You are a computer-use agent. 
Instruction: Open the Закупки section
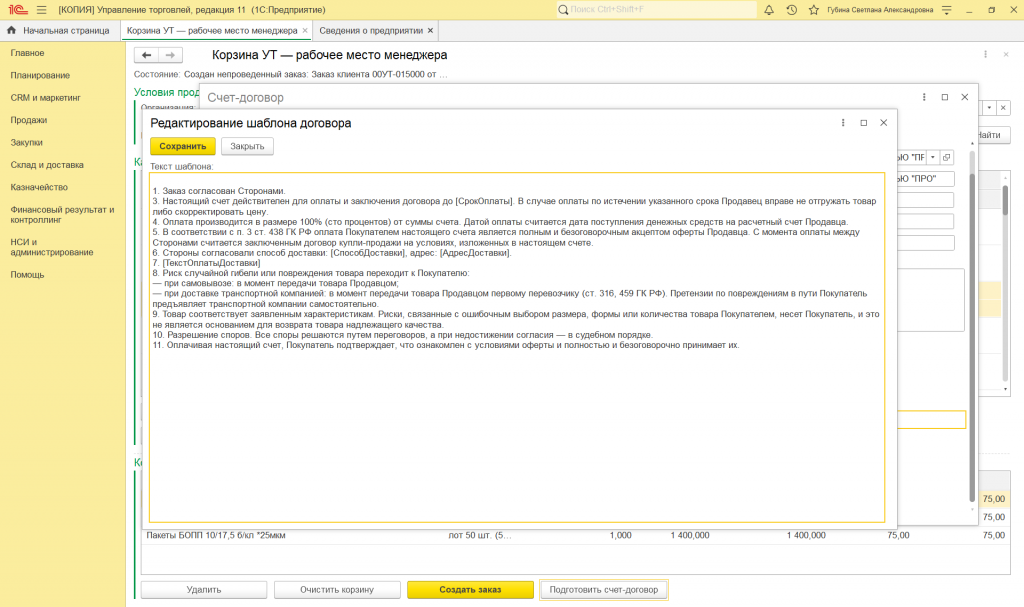click(x=26, y=142)
